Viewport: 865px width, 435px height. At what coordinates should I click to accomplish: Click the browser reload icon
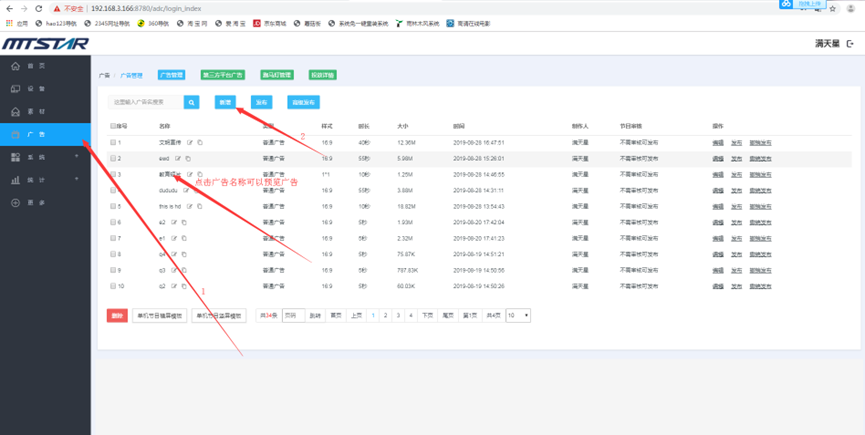(39, 8)
